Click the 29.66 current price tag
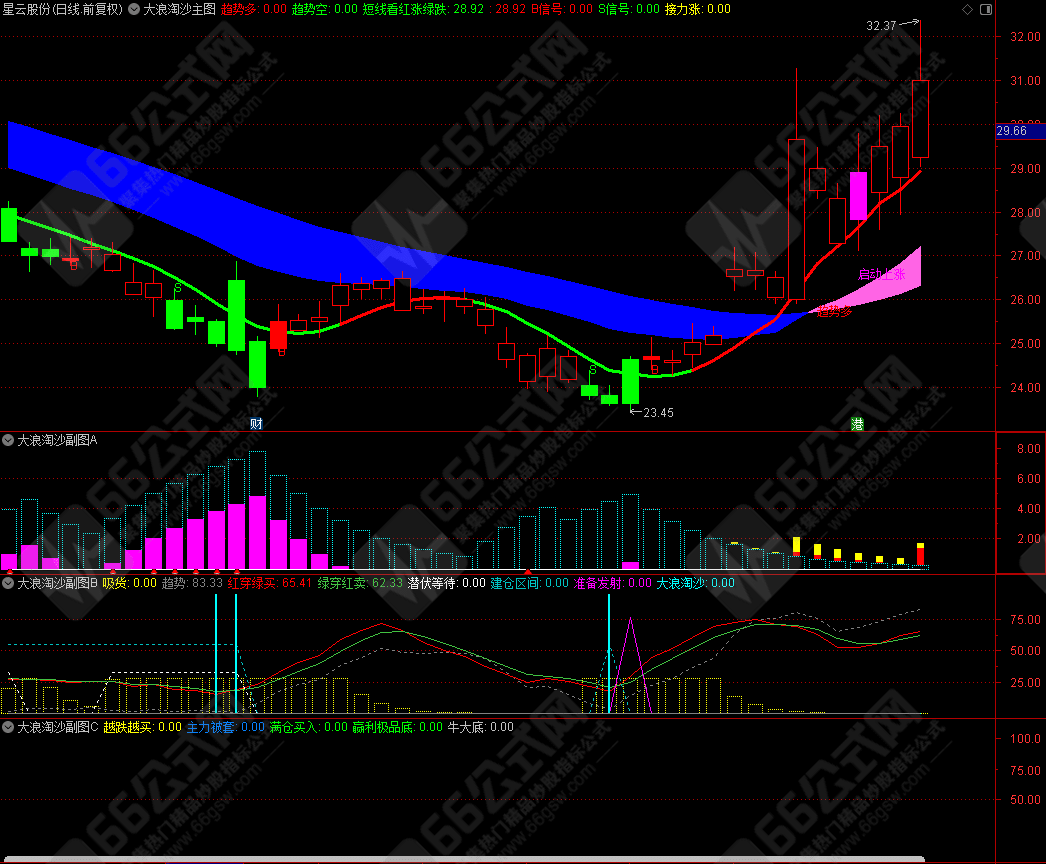The image size is (1046, 864). [x=1019, y=131]
